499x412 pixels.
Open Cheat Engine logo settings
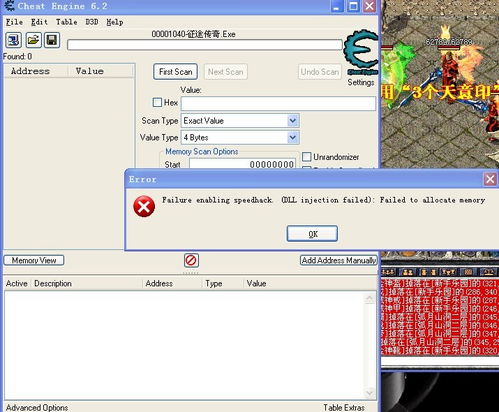(361, 52)
